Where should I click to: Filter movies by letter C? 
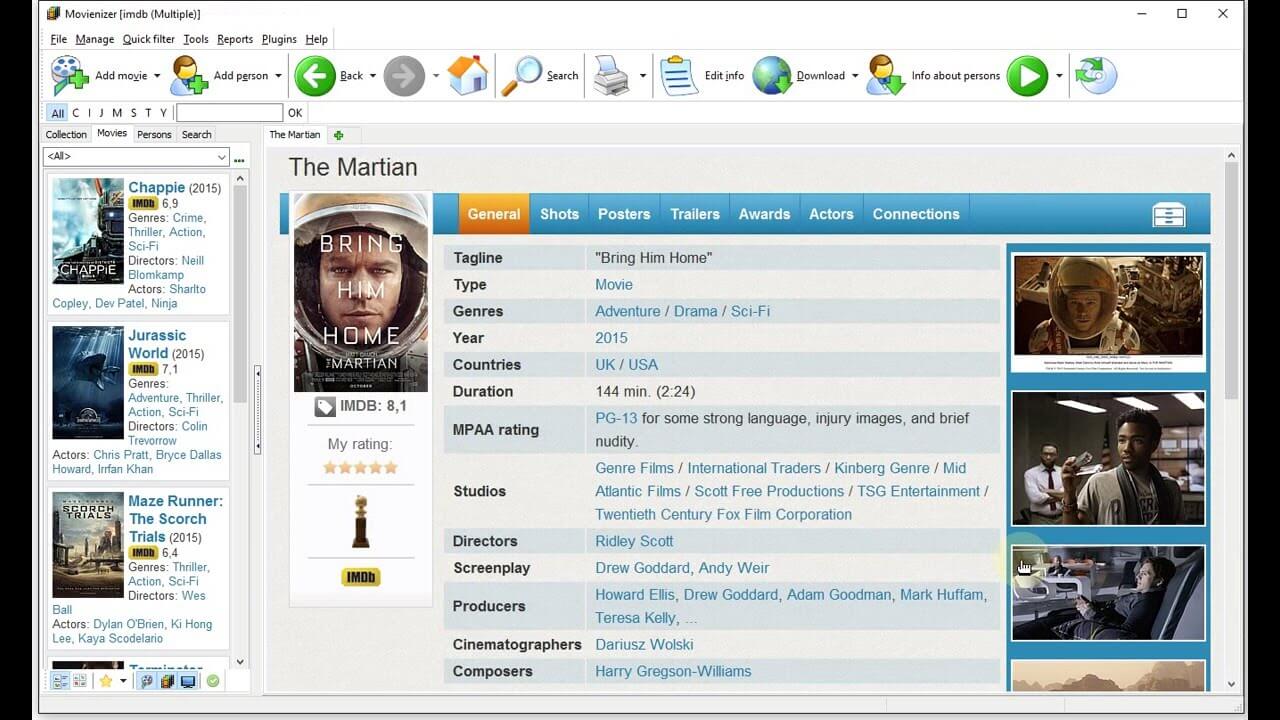point(75,113)
